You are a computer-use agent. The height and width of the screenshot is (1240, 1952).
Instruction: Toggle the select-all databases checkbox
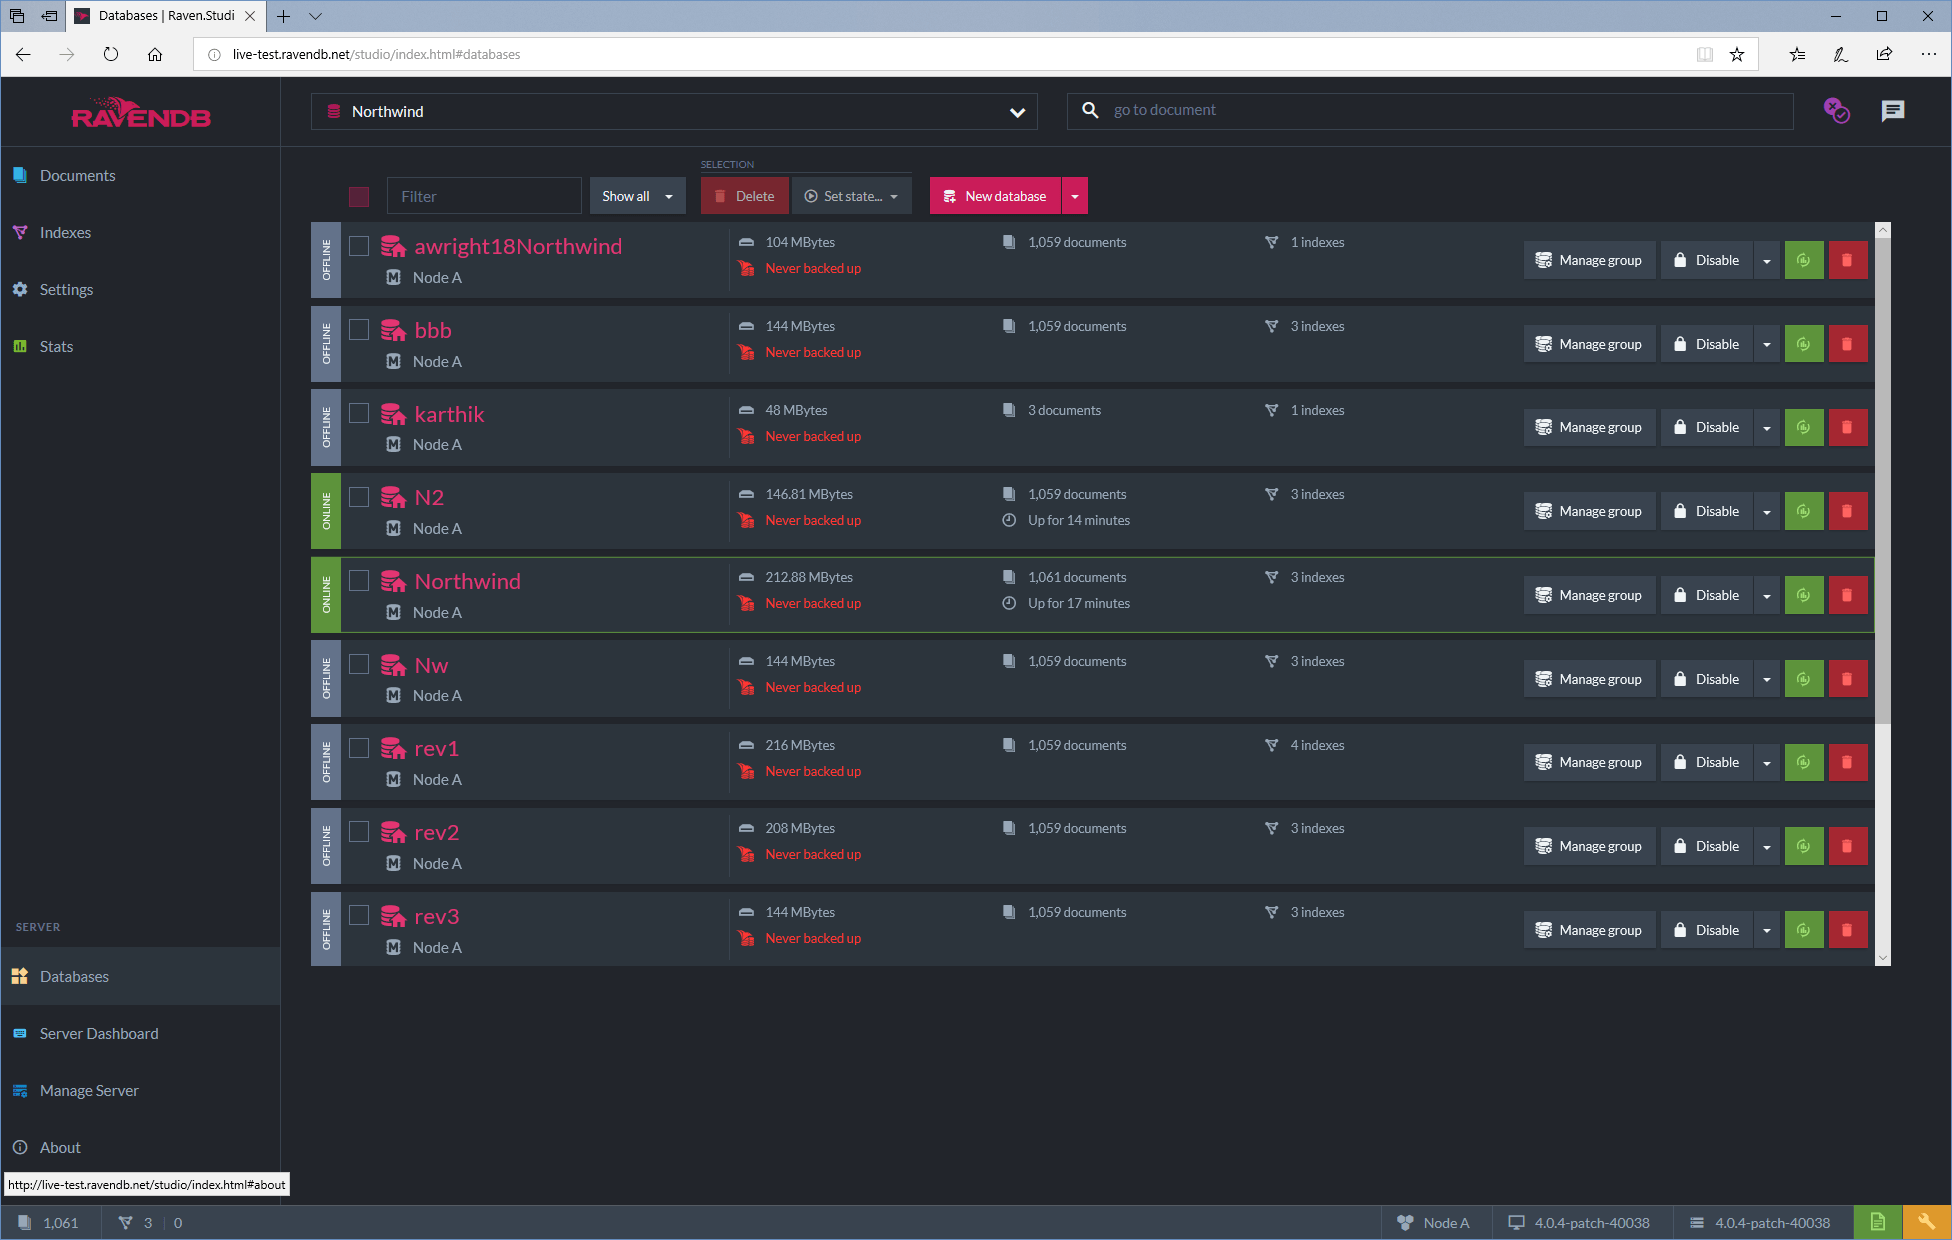[359, 197]
